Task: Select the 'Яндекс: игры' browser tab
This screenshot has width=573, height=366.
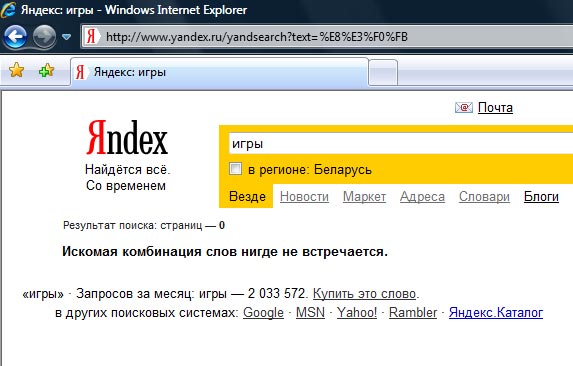Action: [219, 72]
